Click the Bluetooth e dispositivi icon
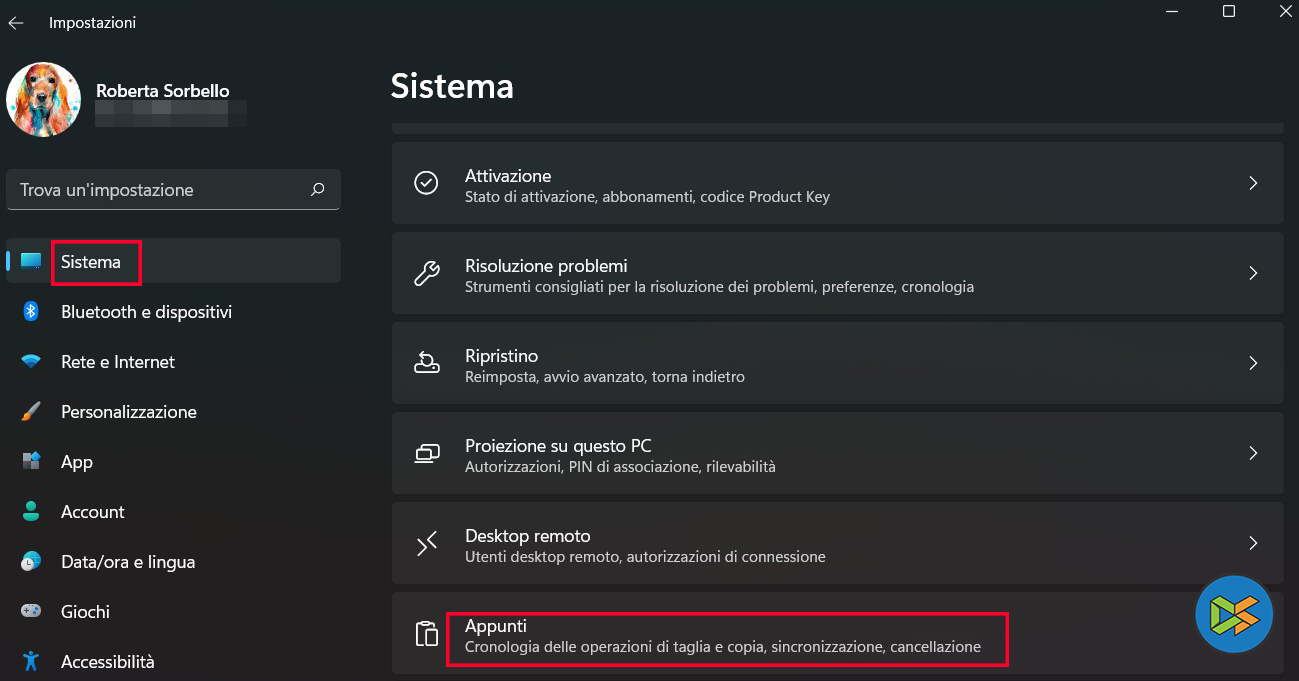 tap(31, 312)
